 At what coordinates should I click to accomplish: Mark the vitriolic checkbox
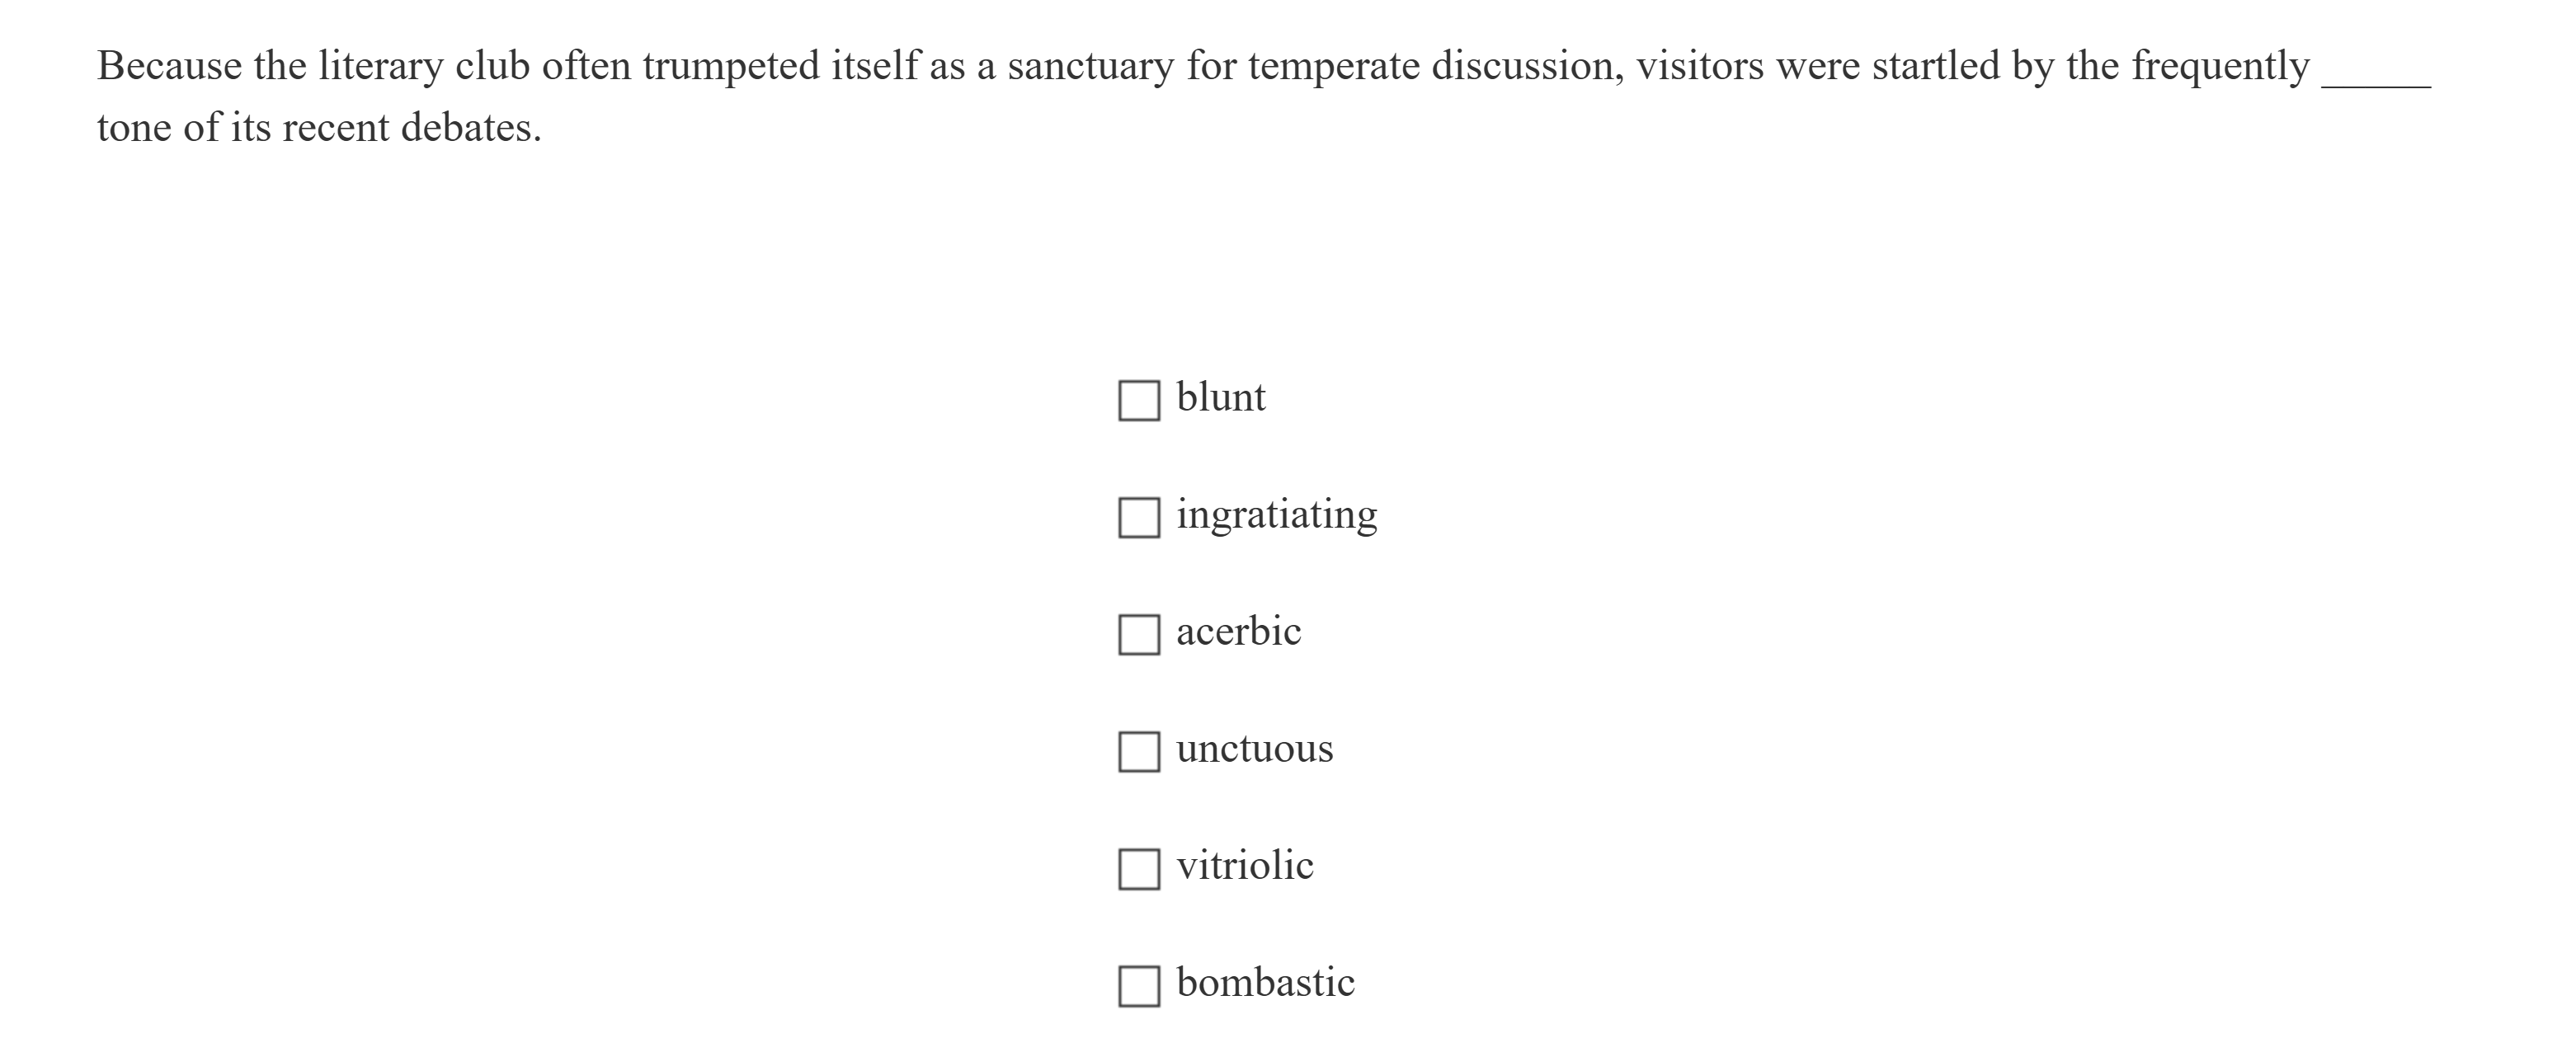click(1138, 868)
